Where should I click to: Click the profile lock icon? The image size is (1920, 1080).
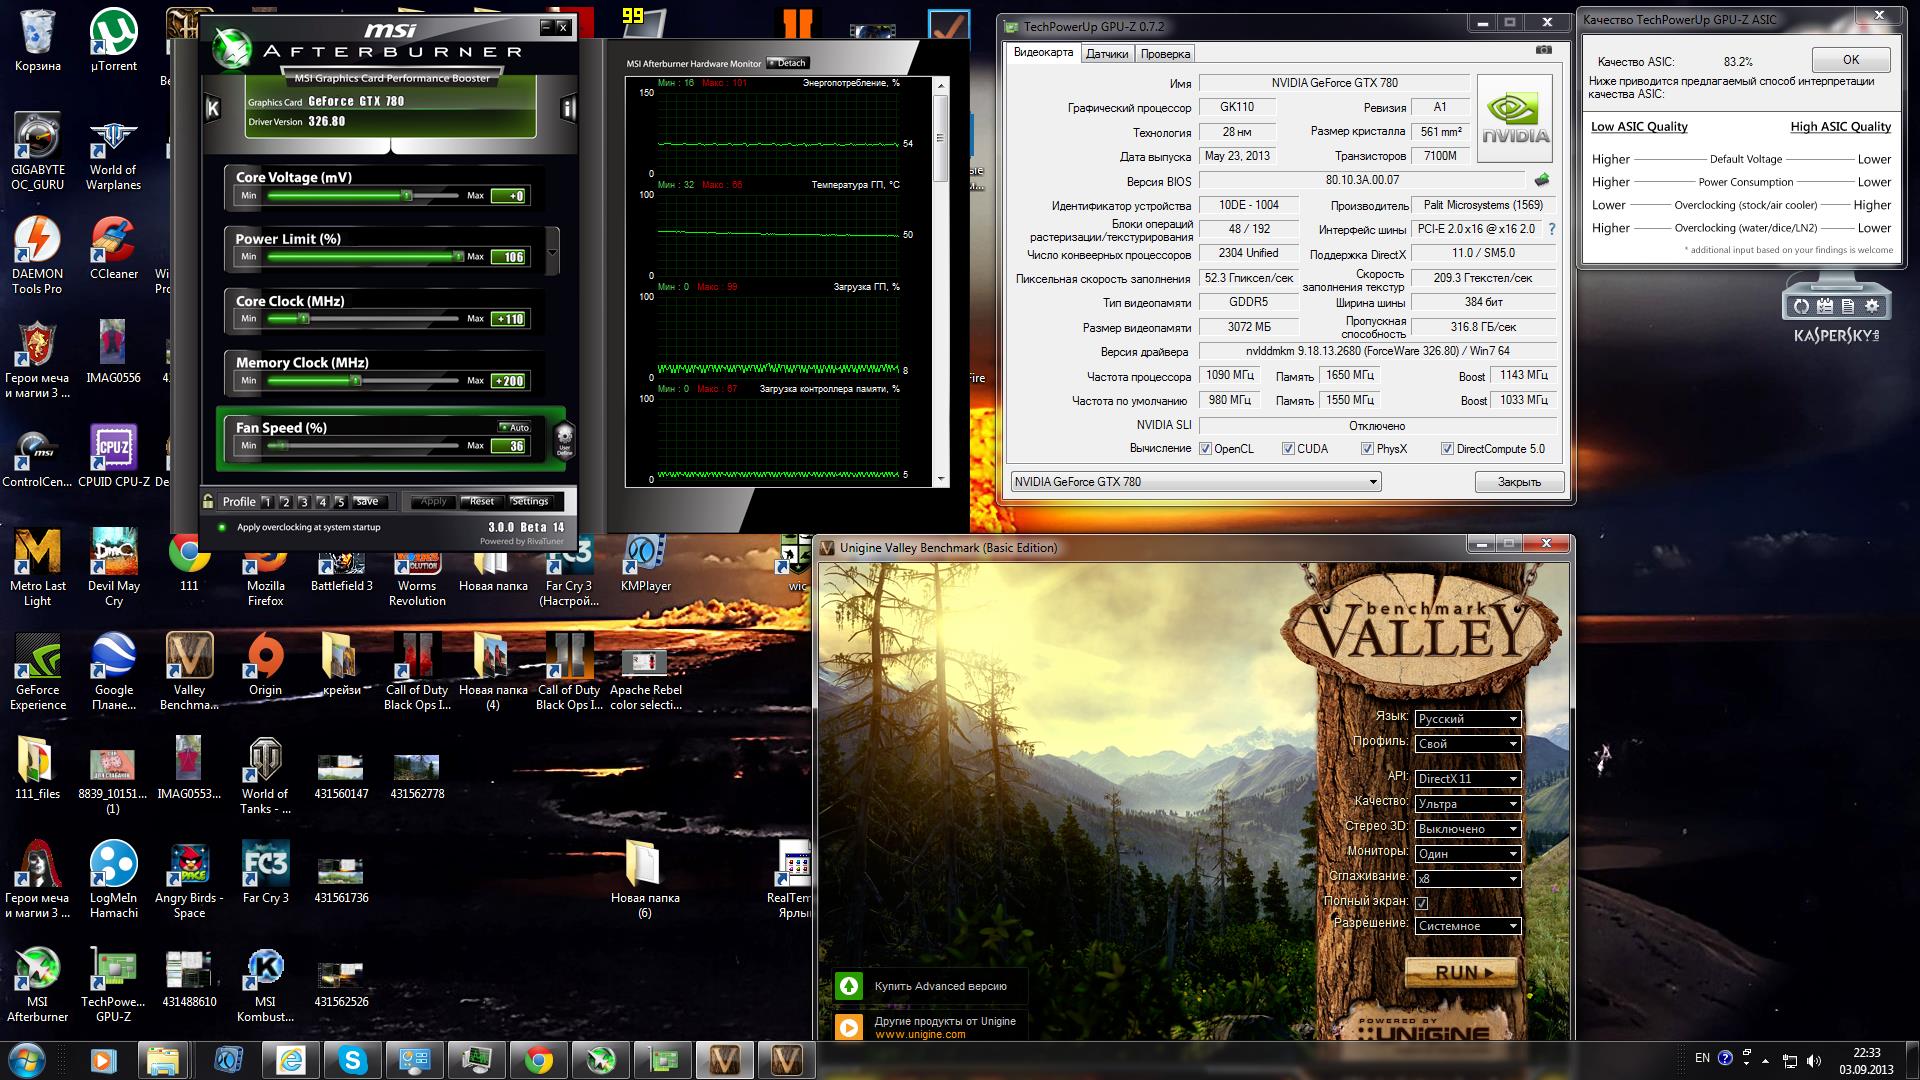(x=208, y=501)
